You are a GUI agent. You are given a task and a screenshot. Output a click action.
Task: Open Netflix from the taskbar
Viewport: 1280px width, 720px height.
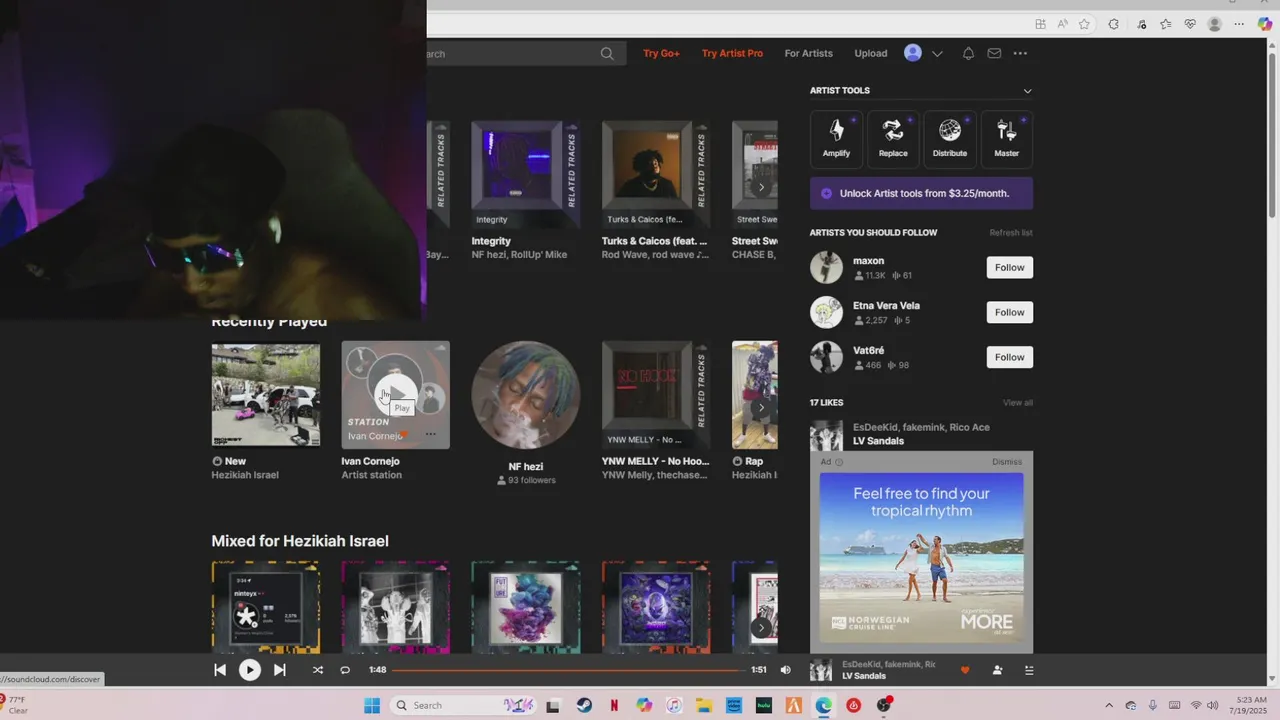click(614, 705)
